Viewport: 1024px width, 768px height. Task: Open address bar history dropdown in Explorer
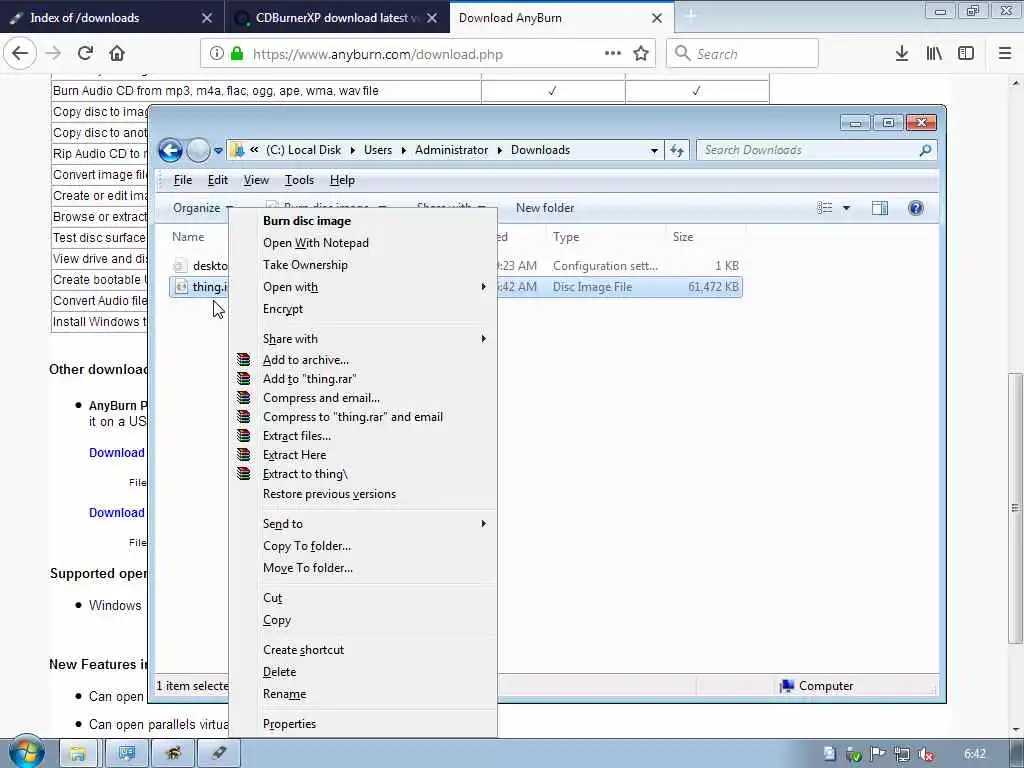point(654,150)
